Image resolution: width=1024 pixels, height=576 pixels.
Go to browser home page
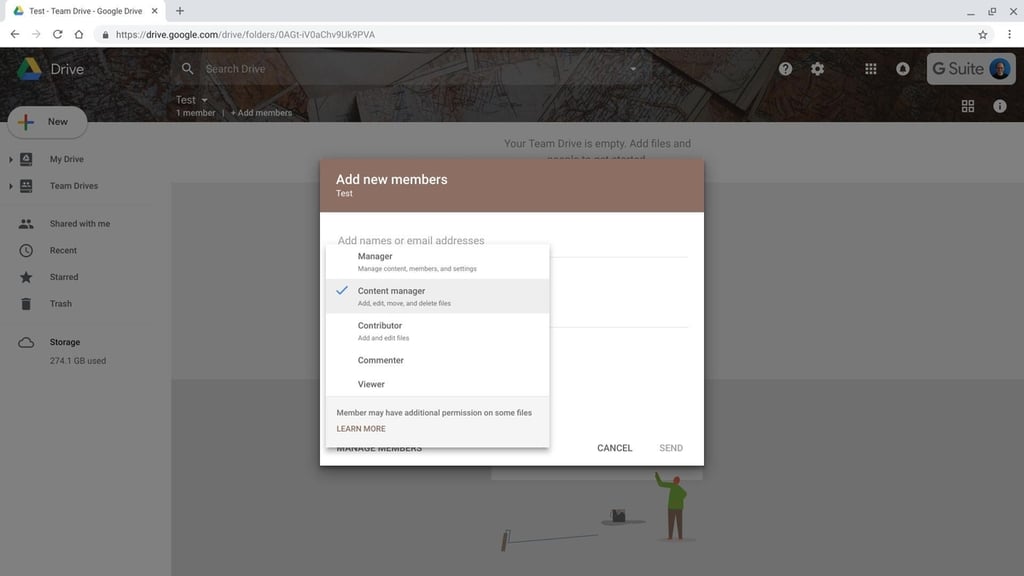pyautogui.click(x=79, y=34)
